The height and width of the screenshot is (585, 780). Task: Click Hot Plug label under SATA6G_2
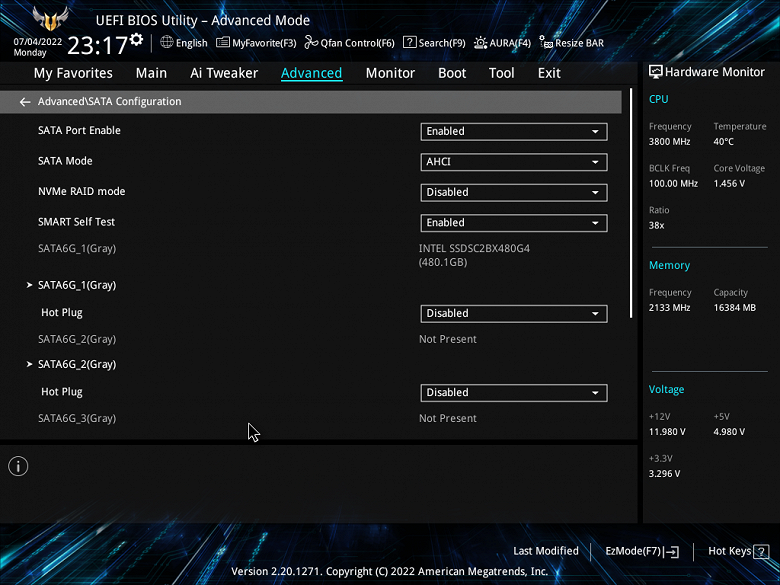(x=62, y=391)
